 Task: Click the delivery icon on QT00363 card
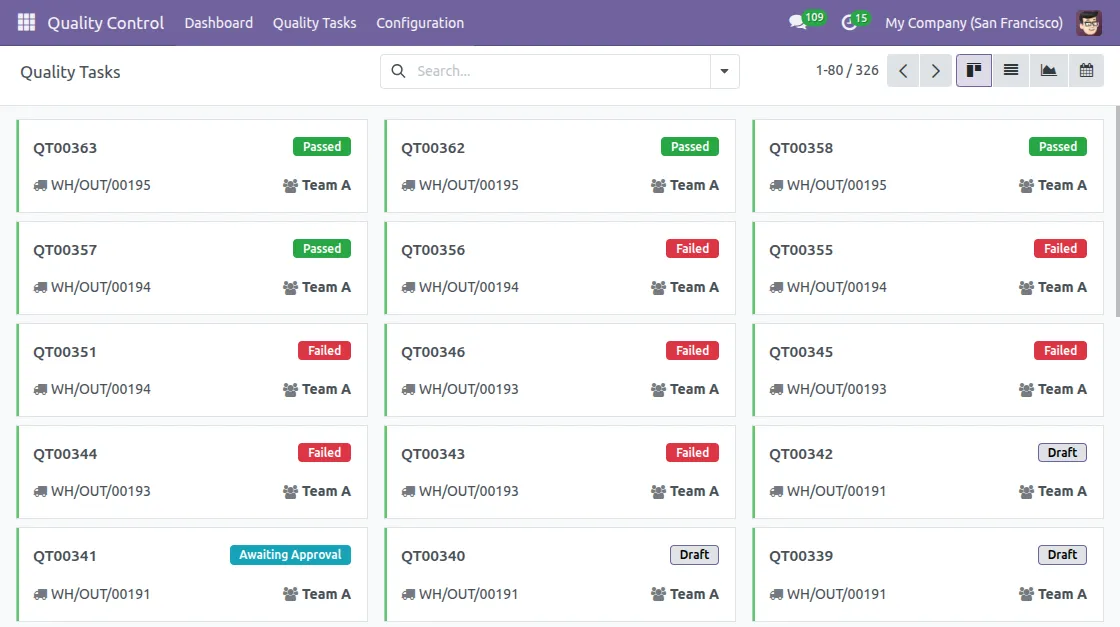(39, 185)
